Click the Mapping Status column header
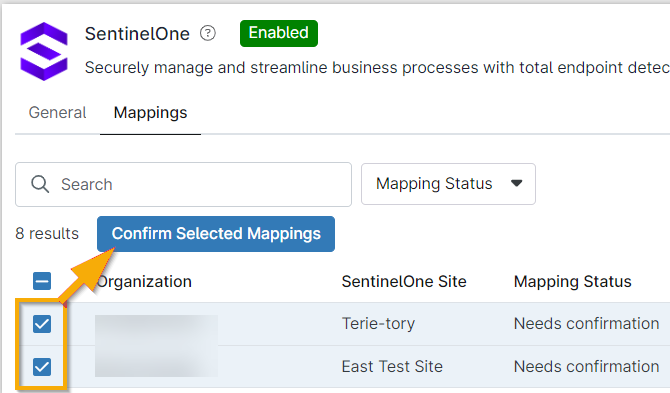 click(573, 282)
